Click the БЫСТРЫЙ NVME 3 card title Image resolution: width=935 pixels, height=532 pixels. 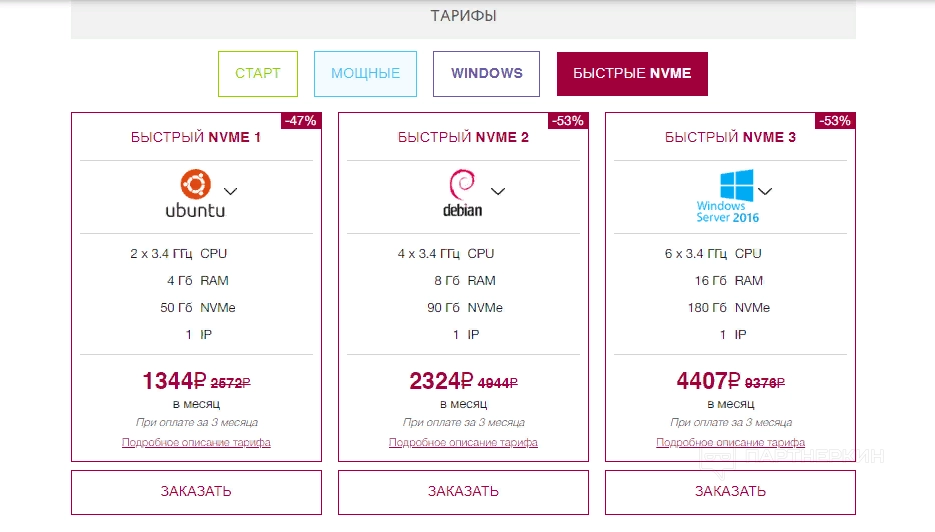click(x=730, y=137)
